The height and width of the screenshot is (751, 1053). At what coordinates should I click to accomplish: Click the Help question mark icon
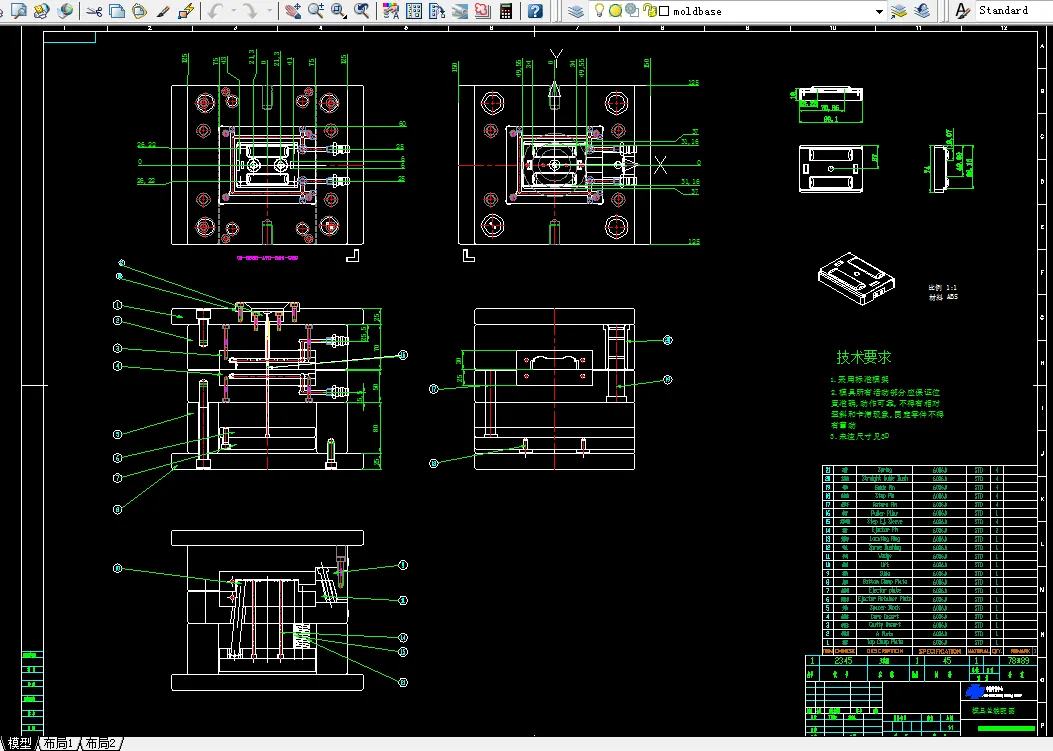tap(535, 10)
